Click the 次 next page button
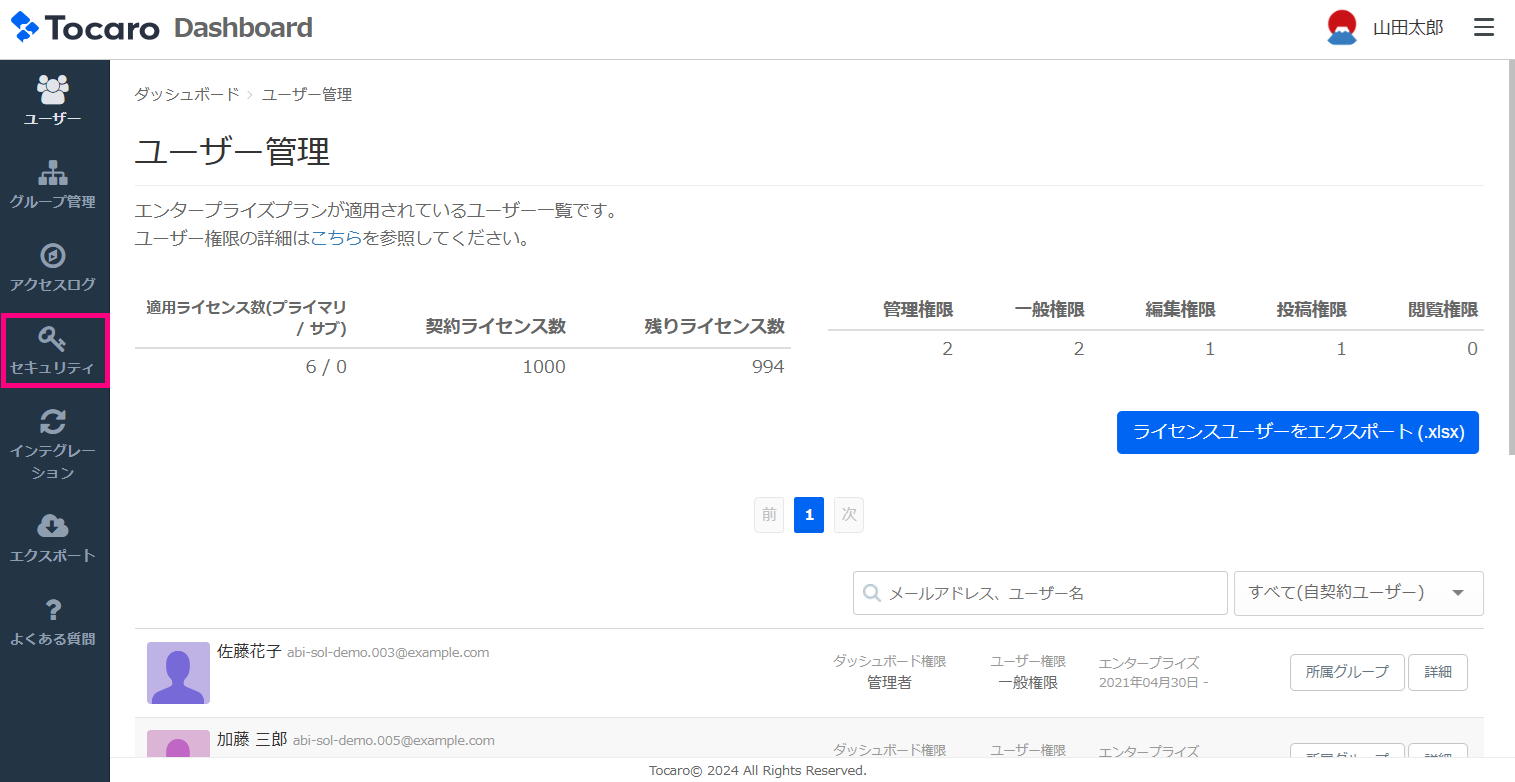The width and height of the screenshot is (1515, 782). click(848, 515)
